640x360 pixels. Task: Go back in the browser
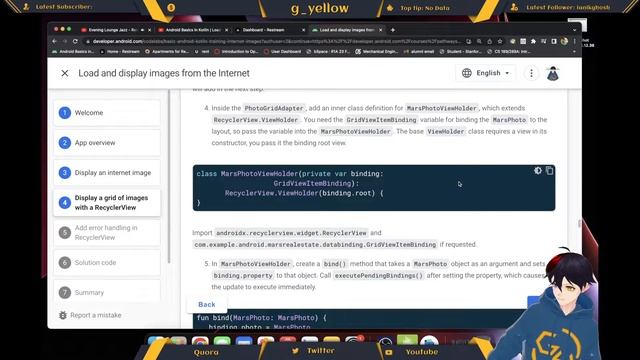(x=54, y=41)
